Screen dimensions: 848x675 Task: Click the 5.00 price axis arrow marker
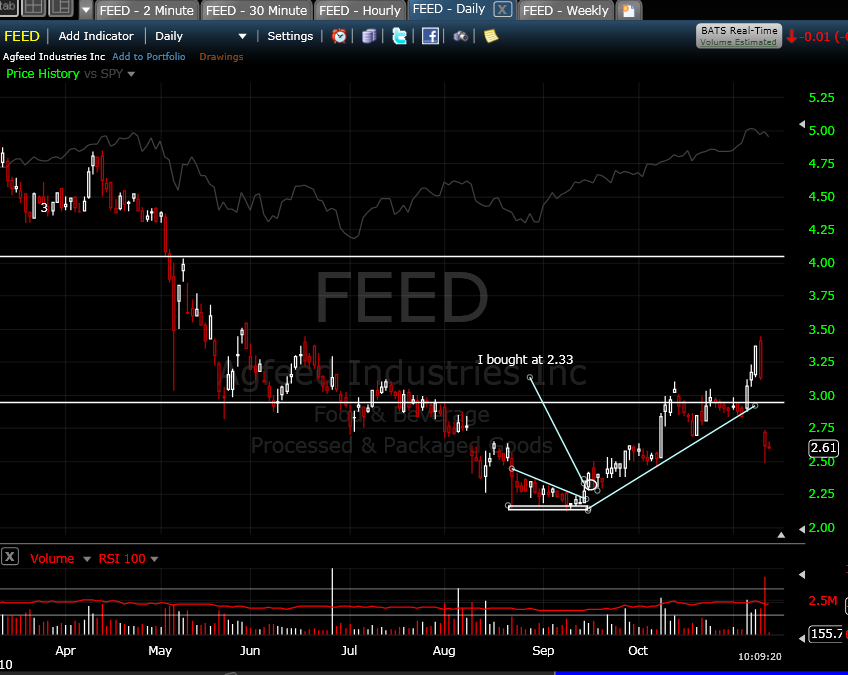[x=802, y=124]
